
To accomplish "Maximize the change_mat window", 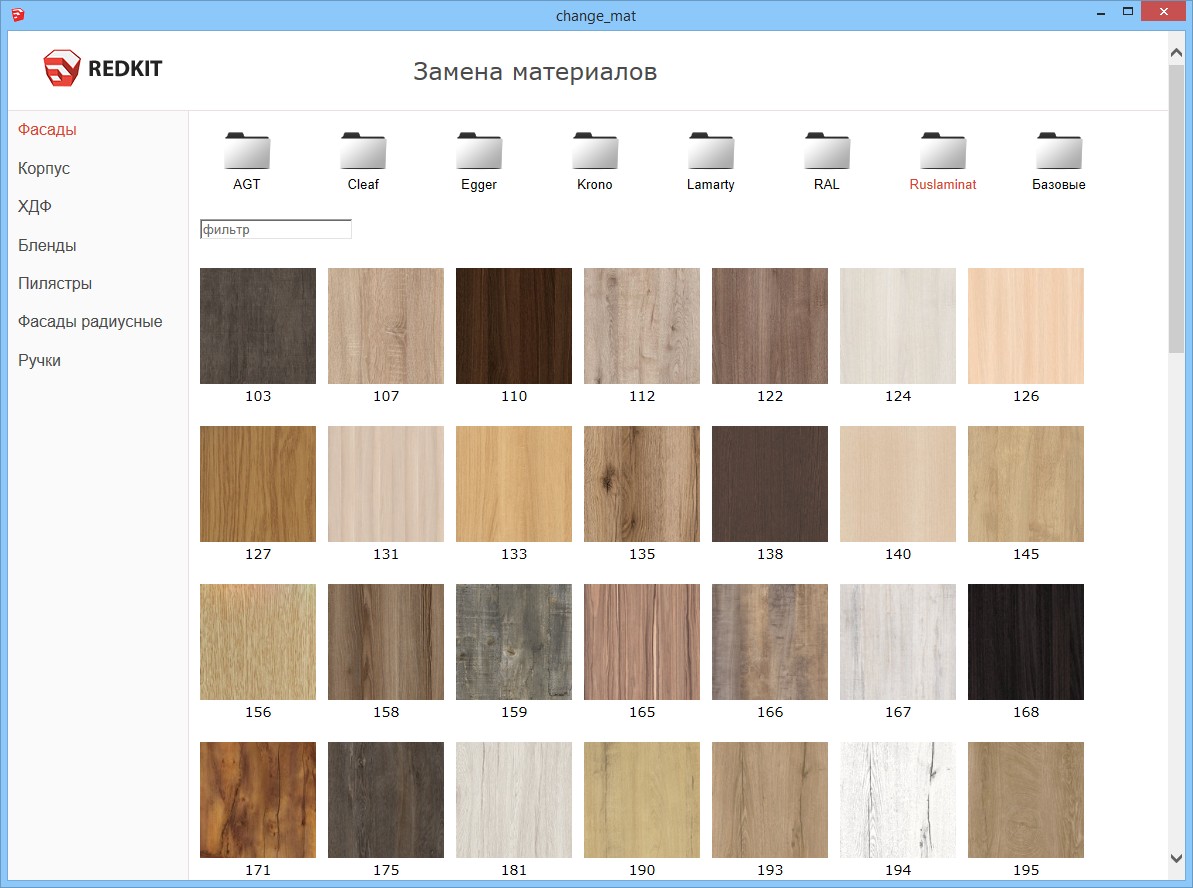I will tap(1128, 12).
